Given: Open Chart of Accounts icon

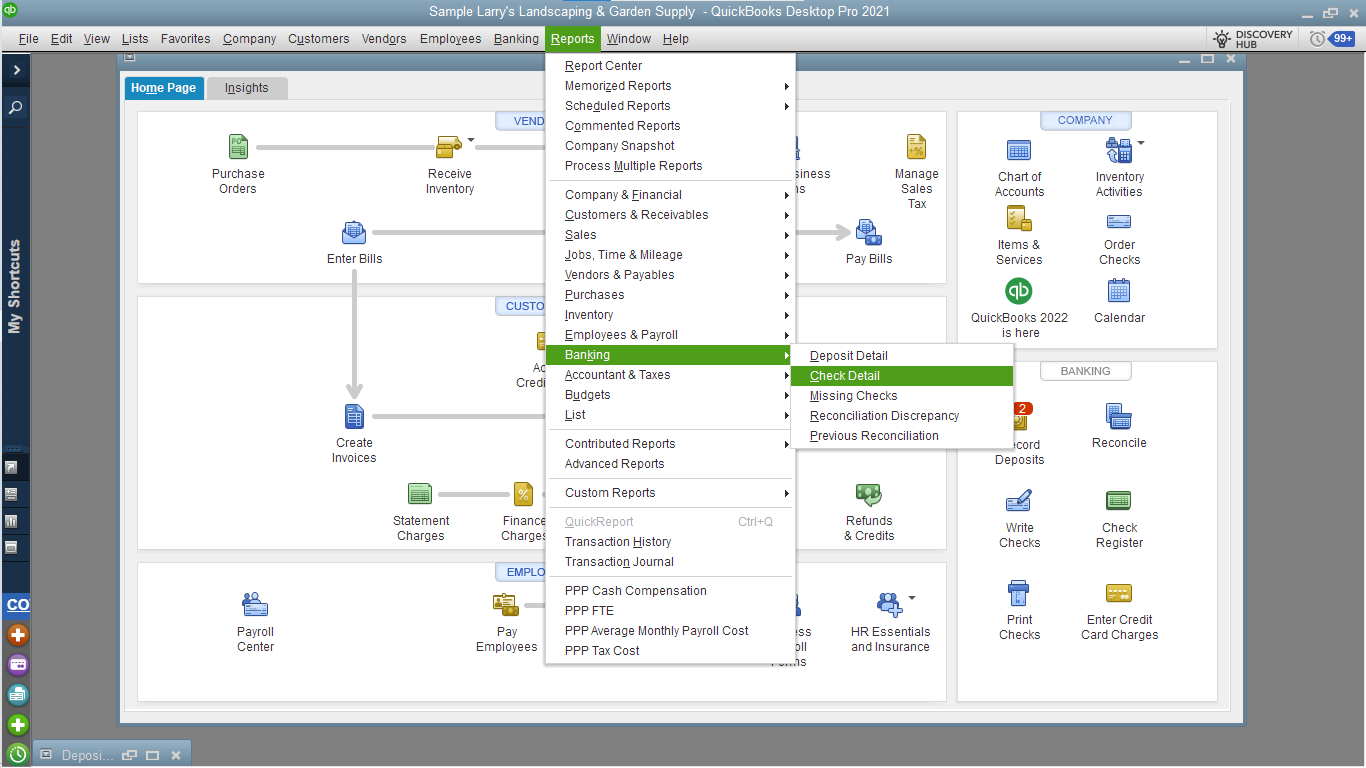Looking at the screenshot, I should click(1019, 151).
